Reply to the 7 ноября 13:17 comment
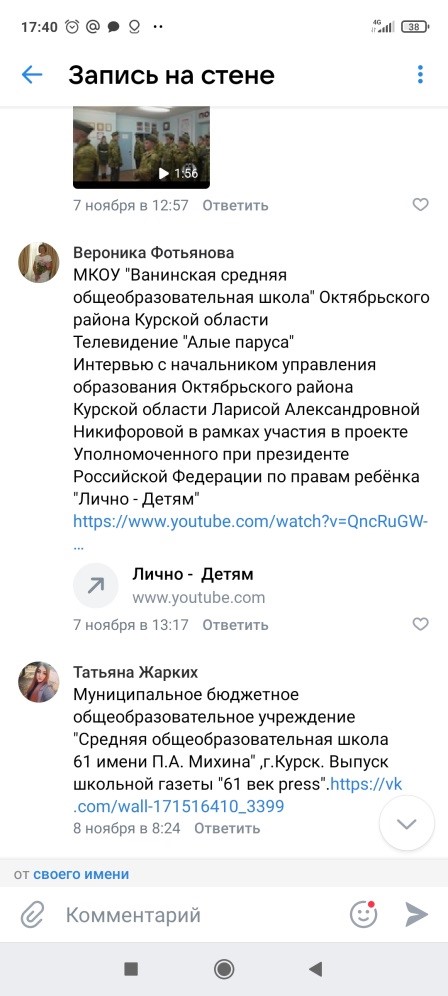 pyautogui.click(x=235, y=624)
